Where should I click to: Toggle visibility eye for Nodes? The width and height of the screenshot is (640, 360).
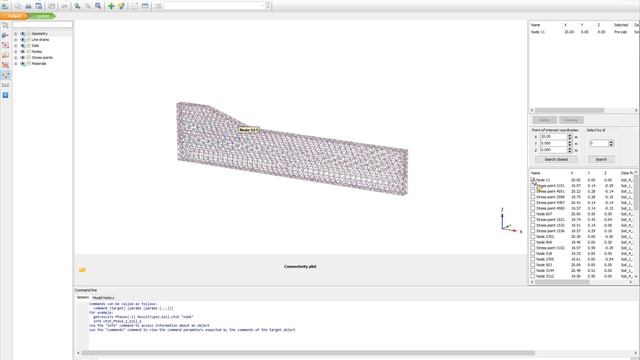click(23, 52)
